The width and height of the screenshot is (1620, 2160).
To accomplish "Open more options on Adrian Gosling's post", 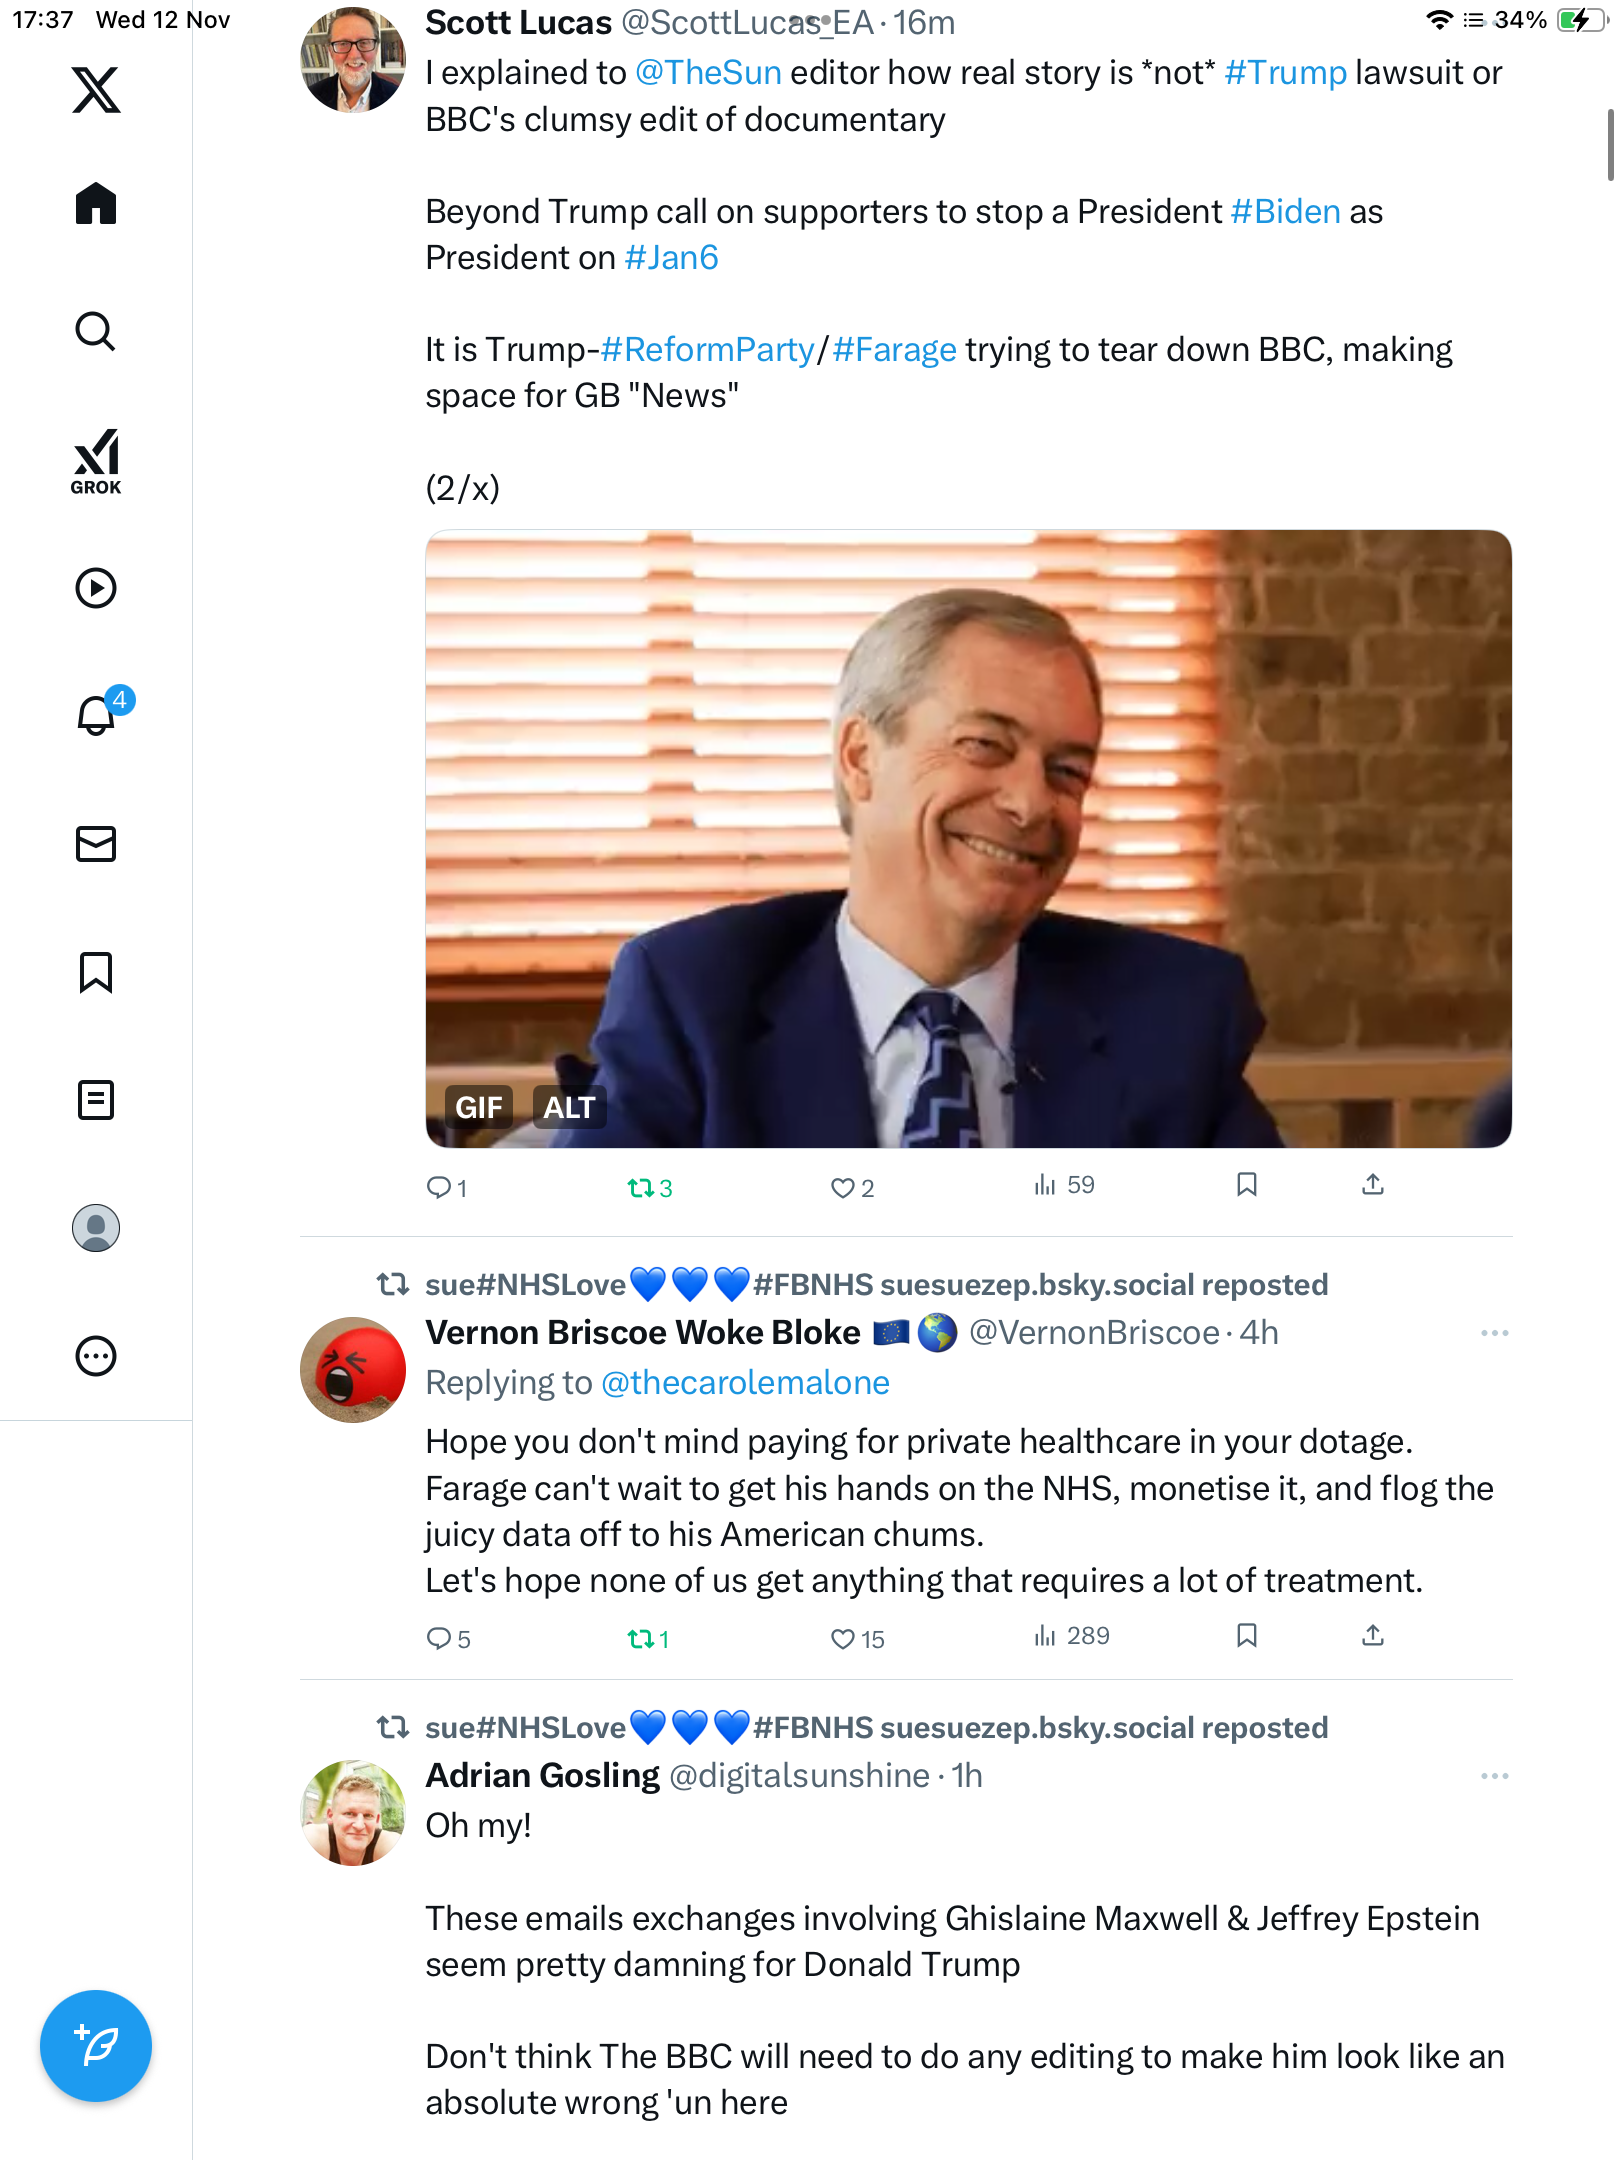I will 1494,1776.
